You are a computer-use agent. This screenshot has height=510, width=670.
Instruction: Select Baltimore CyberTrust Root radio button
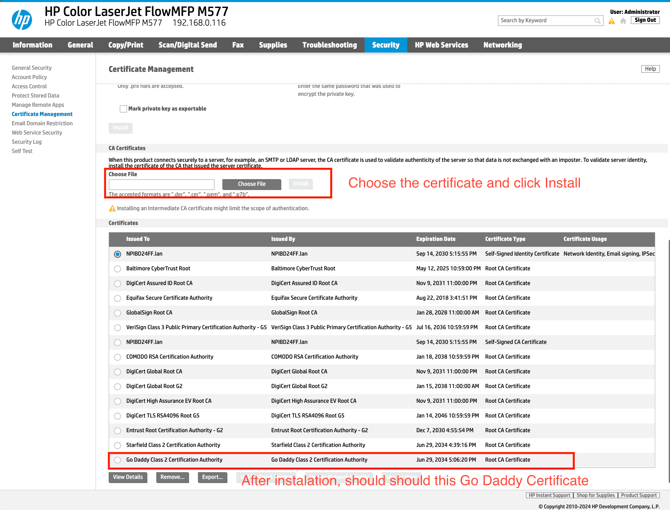(x=117, y=269)
